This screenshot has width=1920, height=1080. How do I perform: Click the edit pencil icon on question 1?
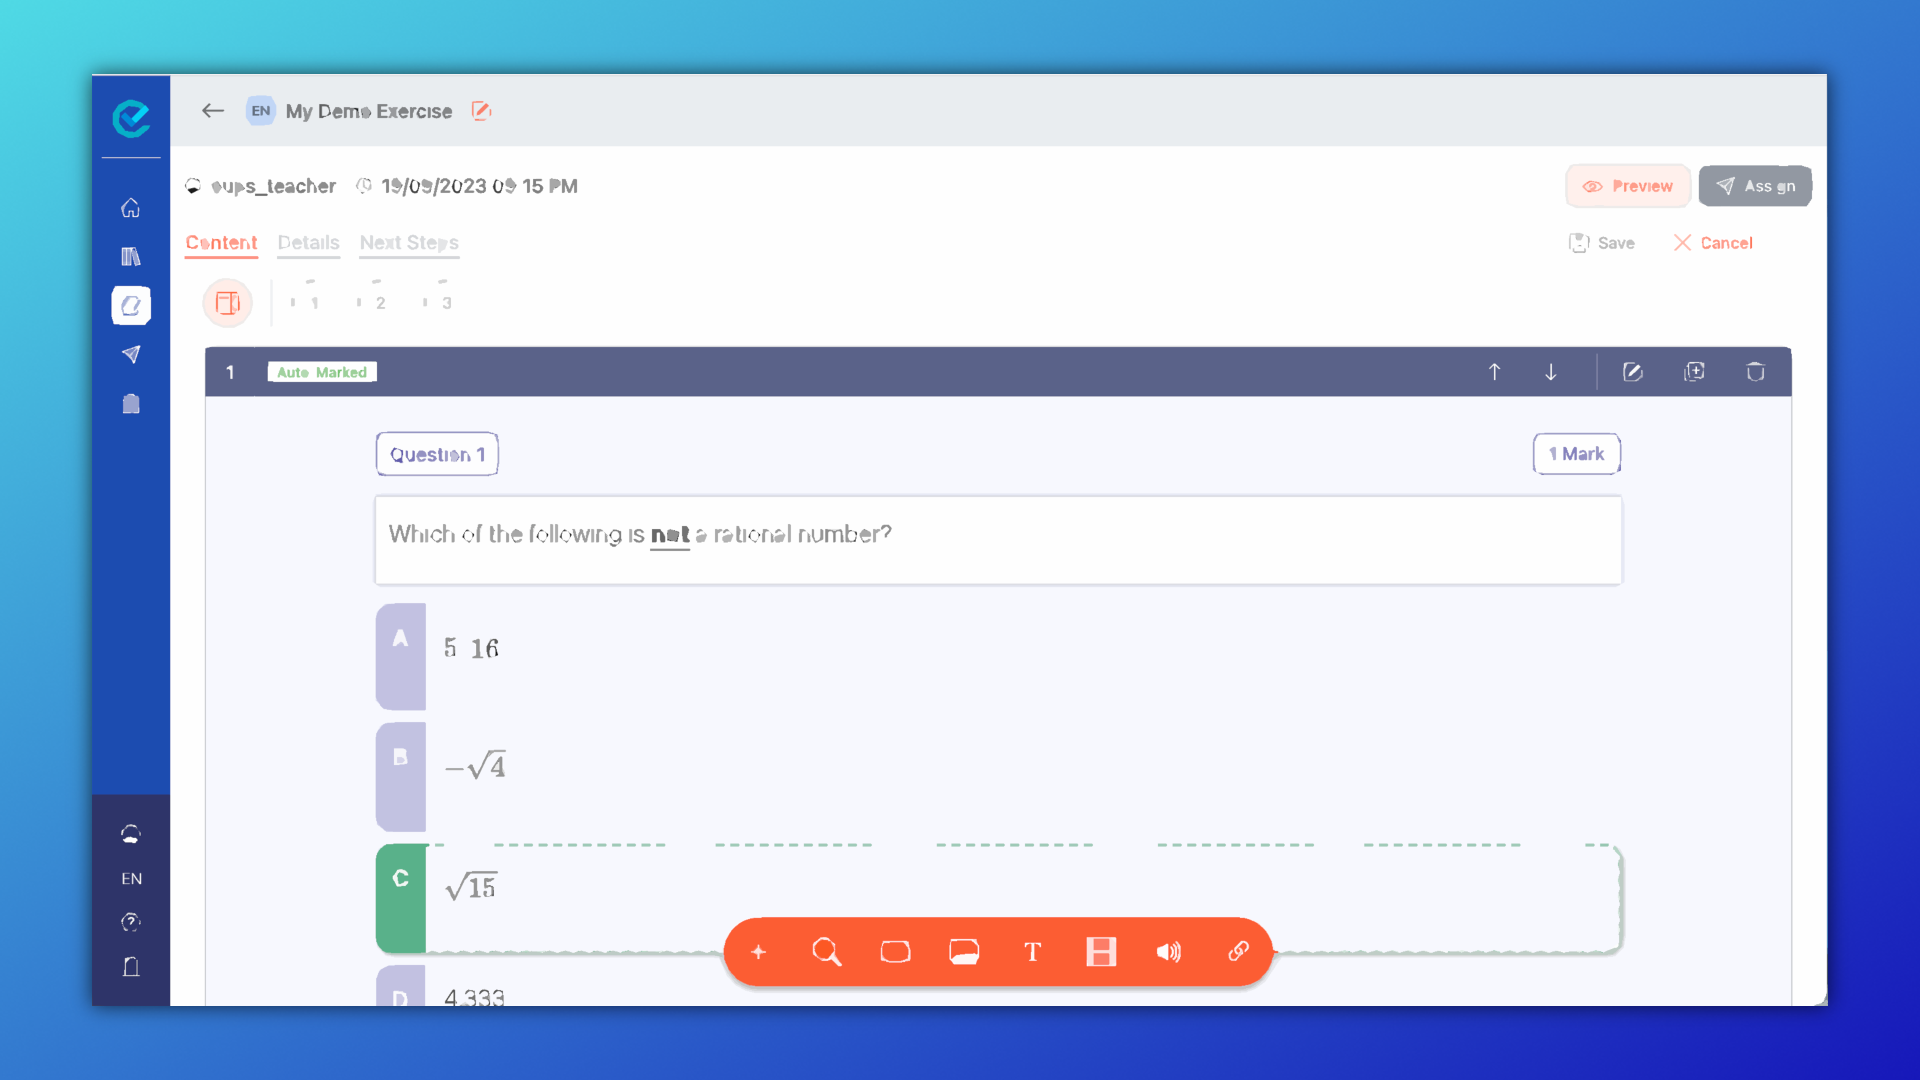[1633, 372]
